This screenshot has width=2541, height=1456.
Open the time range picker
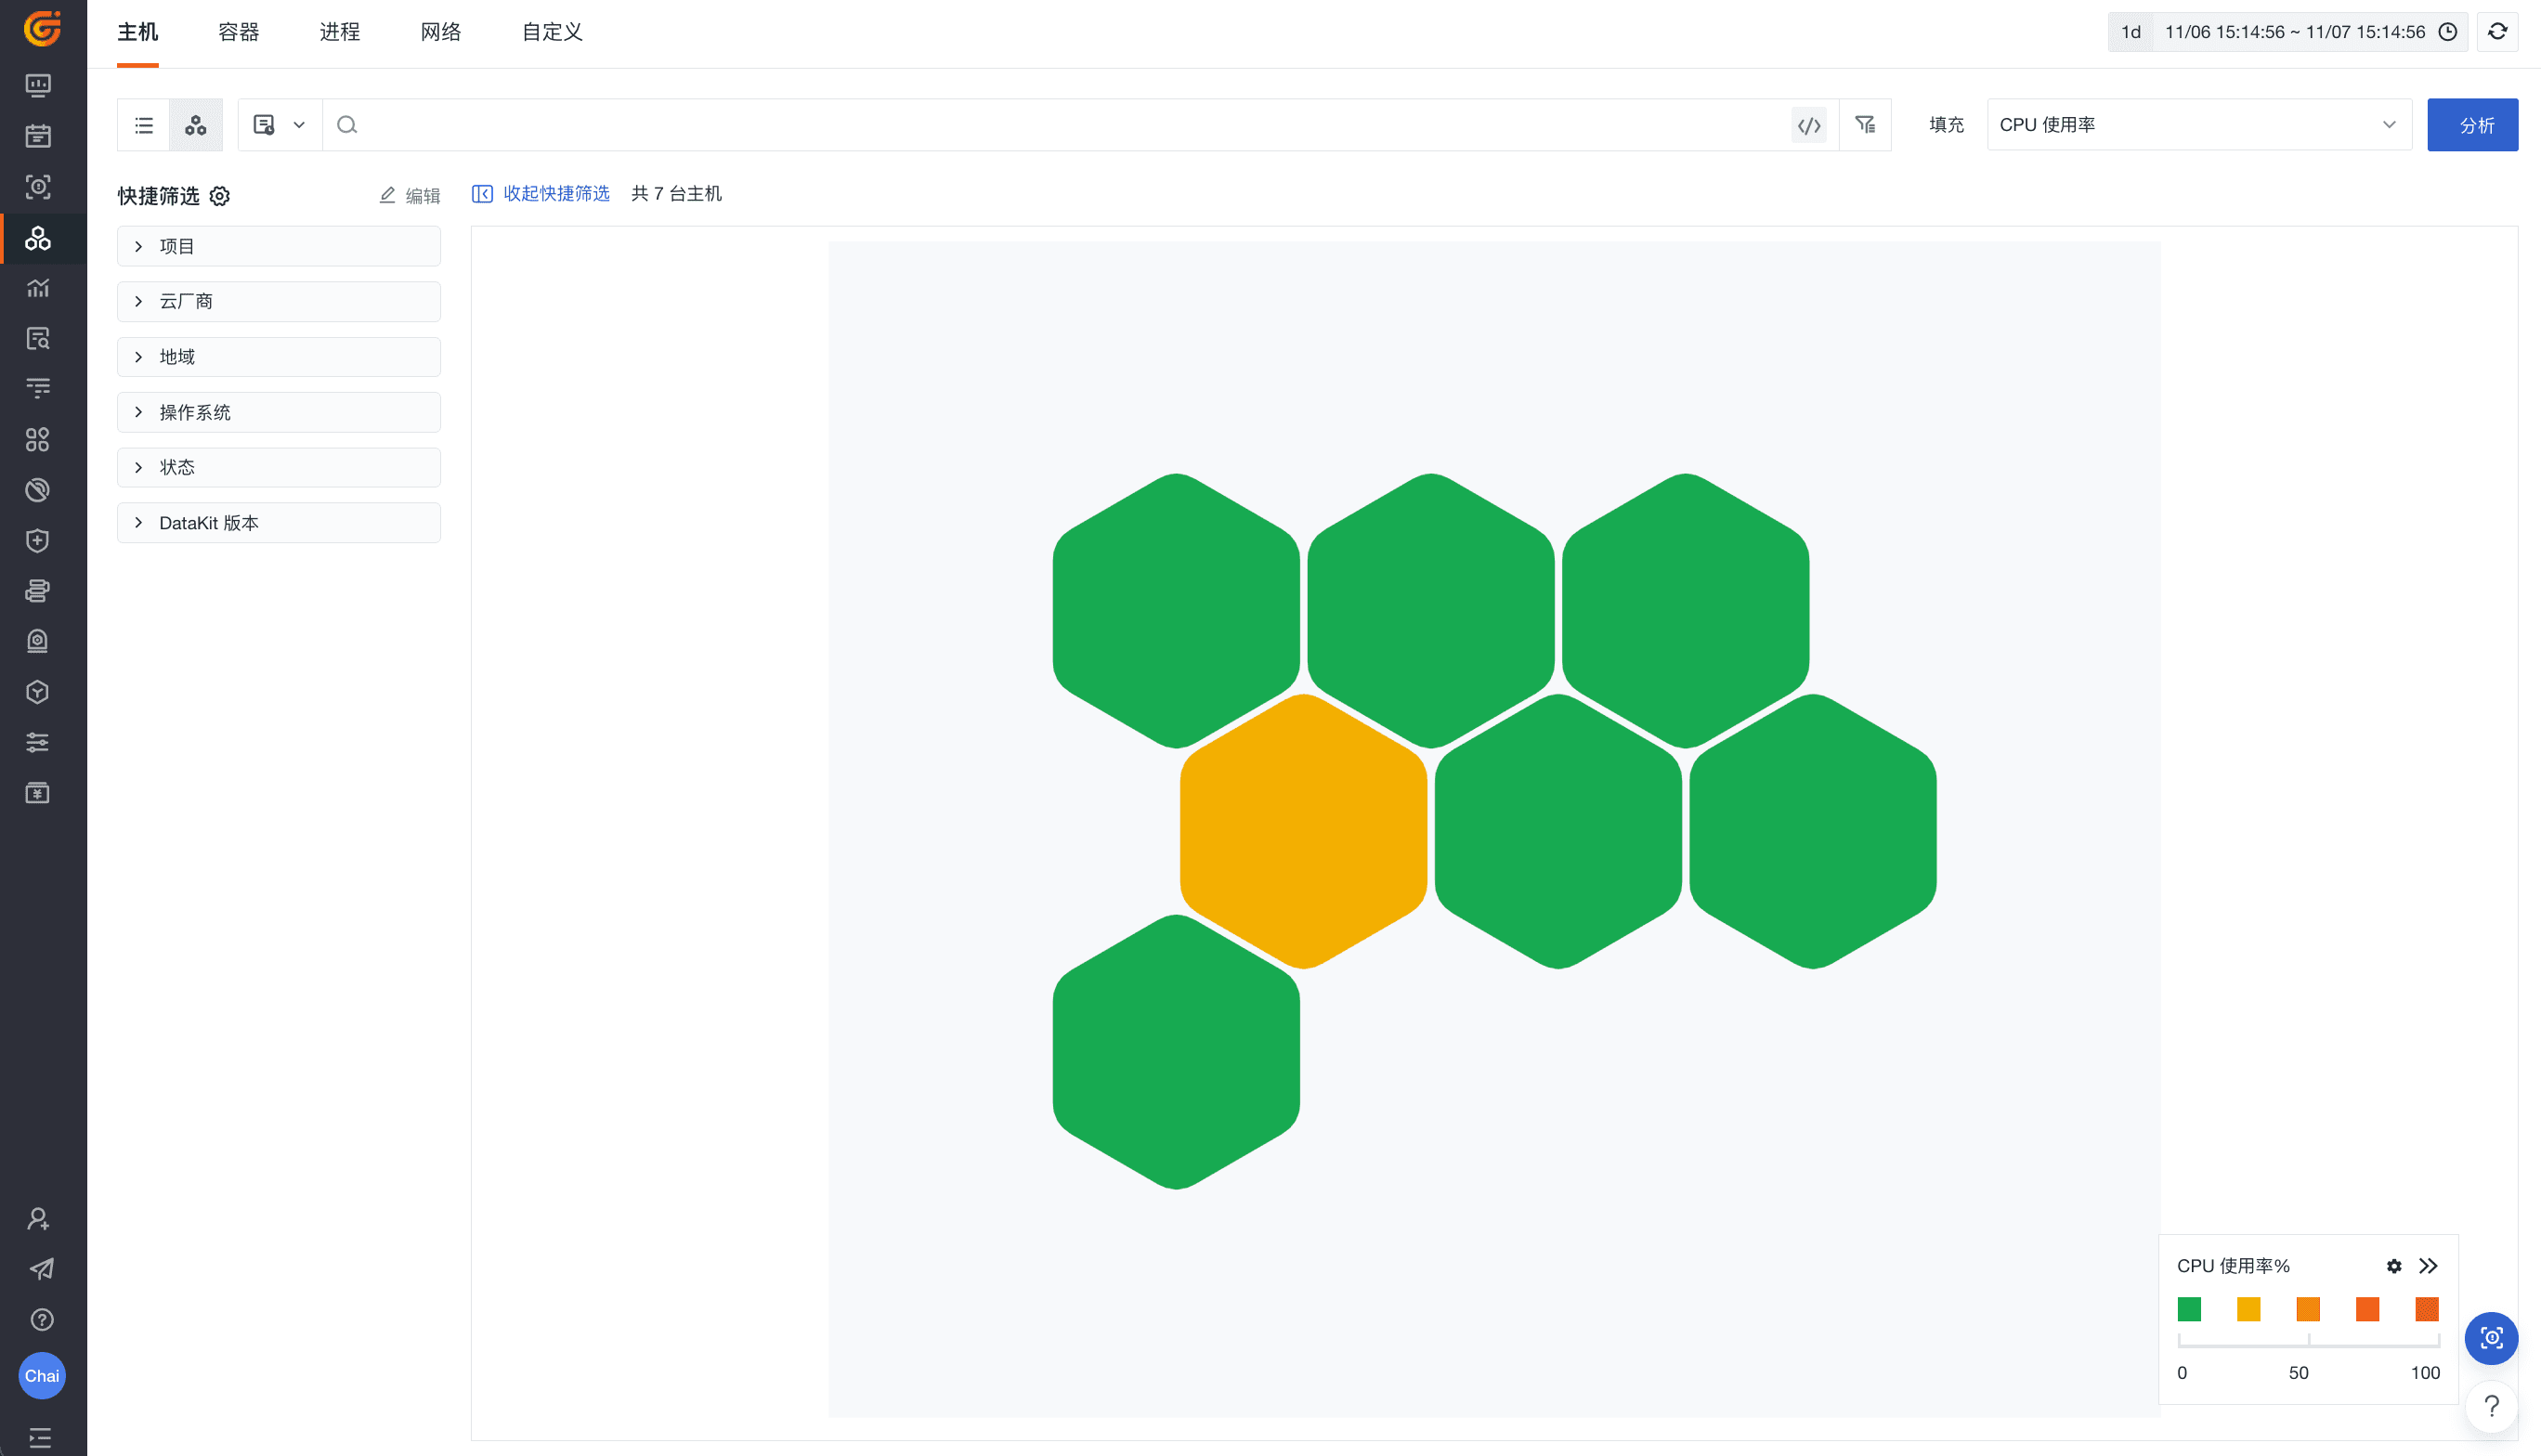[2310, 32]
